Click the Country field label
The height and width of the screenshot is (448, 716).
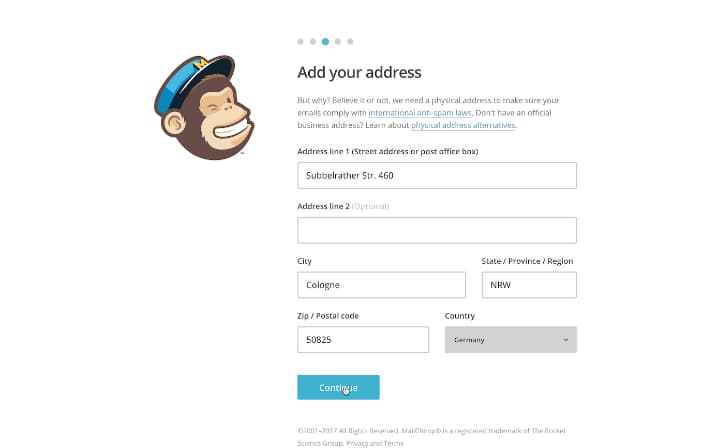click(460, 316)
